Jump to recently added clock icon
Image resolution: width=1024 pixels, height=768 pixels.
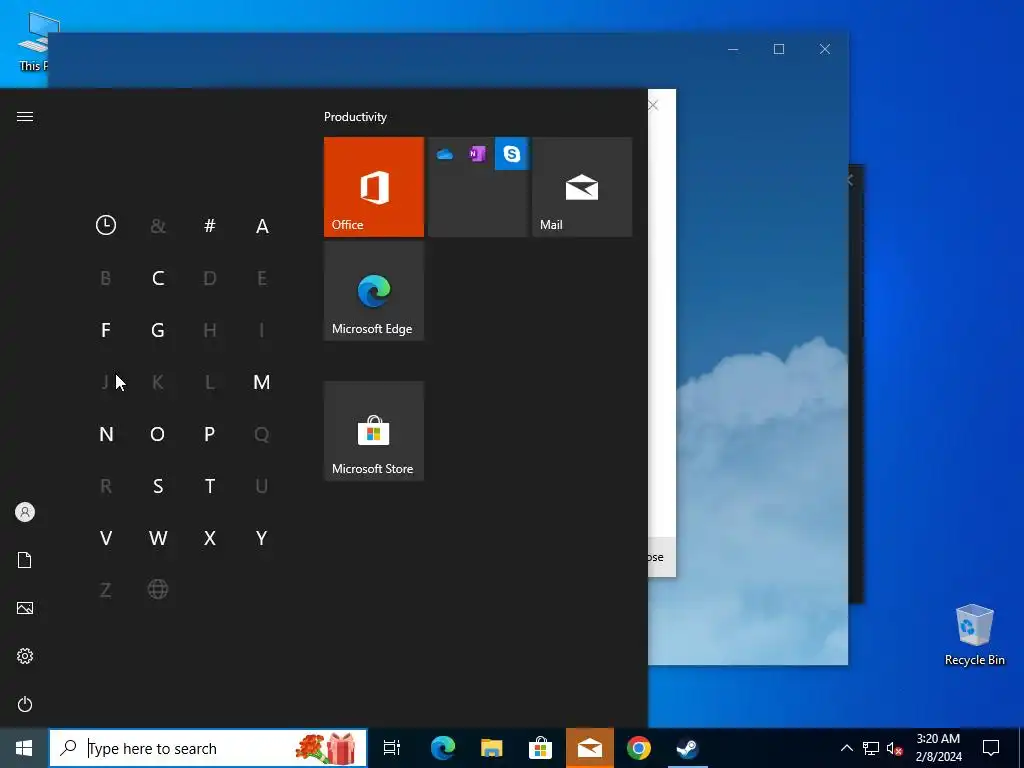coord(106,225)
